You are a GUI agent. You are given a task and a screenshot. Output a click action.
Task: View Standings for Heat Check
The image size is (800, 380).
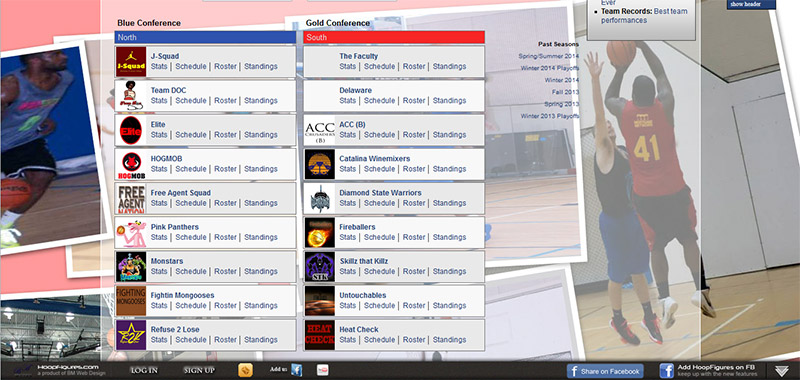(449, 340)
